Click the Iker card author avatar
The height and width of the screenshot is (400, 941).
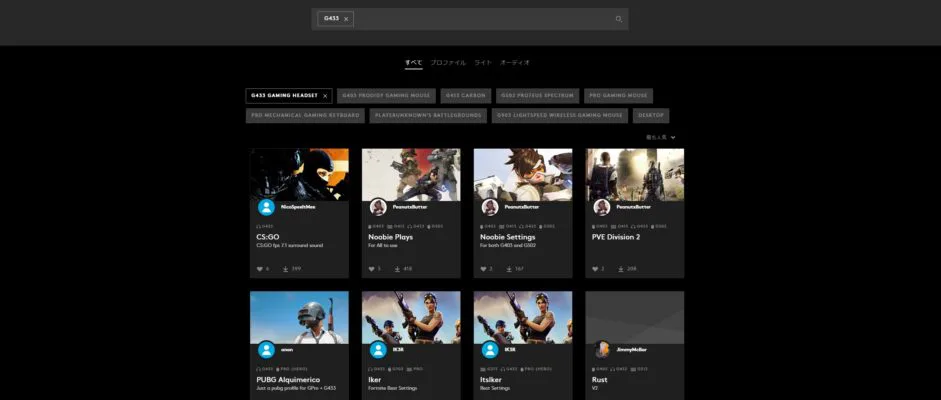click(378, 350)
